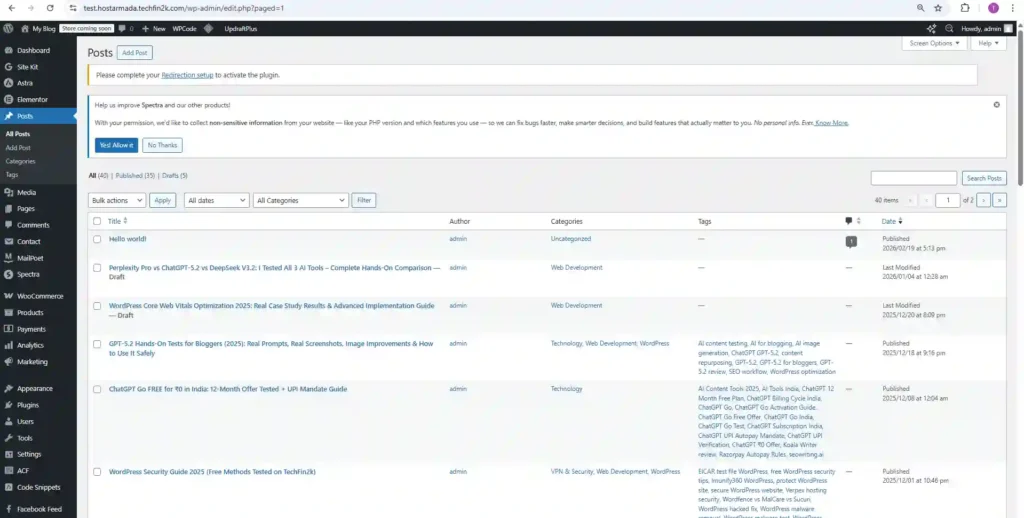This screenshot has height=518, width=1024.
Task: Open the Bulk actions dropdown
Action: pyautogui.click(x=117, y=201)
